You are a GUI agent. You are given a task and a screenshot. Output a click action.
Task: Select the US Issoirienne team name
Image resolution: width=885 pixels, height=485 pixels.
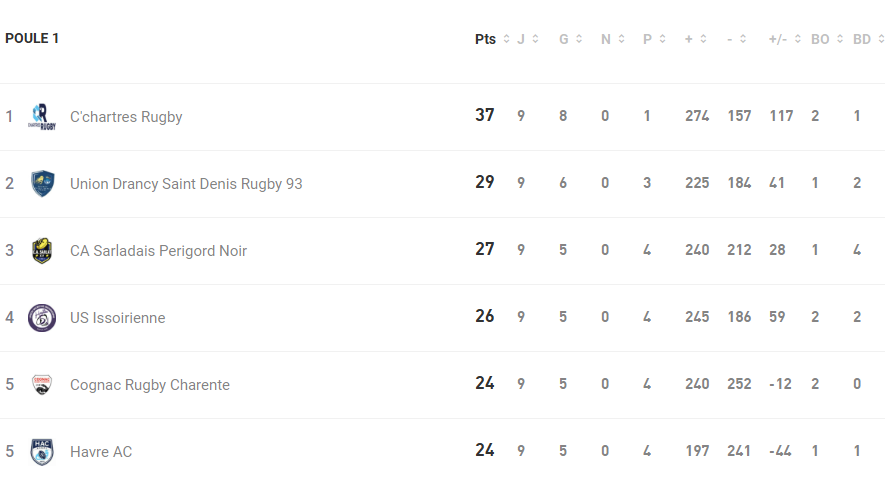tap(118, 318)
